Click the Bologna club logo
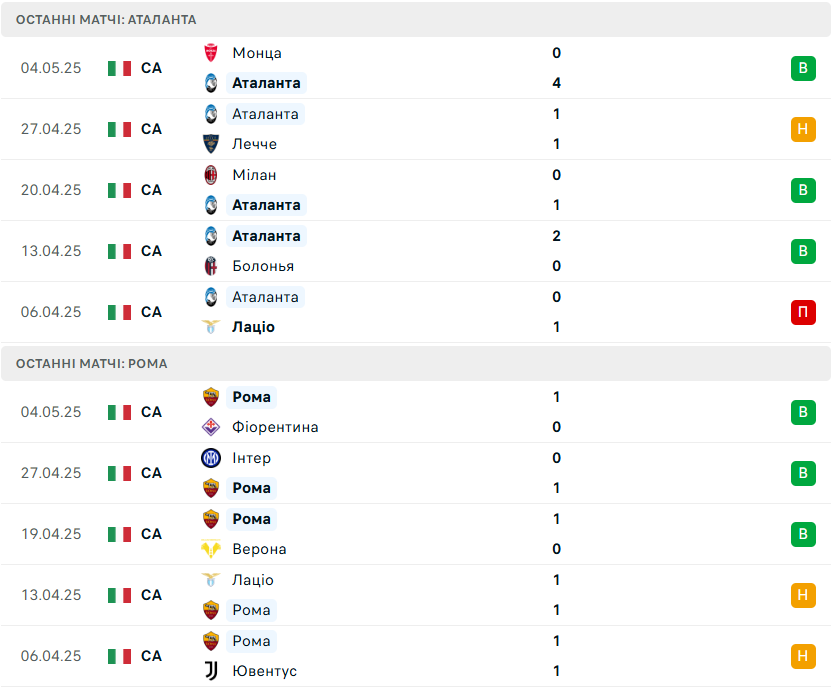Image resolution: width=833 pixels, height=690 pixels. pyautogui.click(x=211, y=266)
